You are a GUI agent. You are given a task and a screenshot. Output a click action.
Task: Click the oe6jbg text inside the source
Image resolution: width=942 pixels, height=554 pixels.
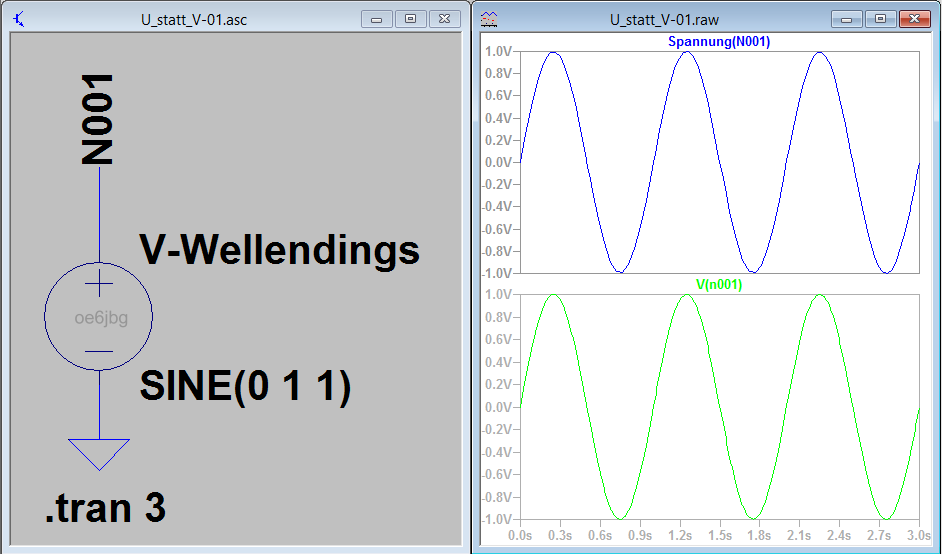pyautogui.click(x=101, y=318)
